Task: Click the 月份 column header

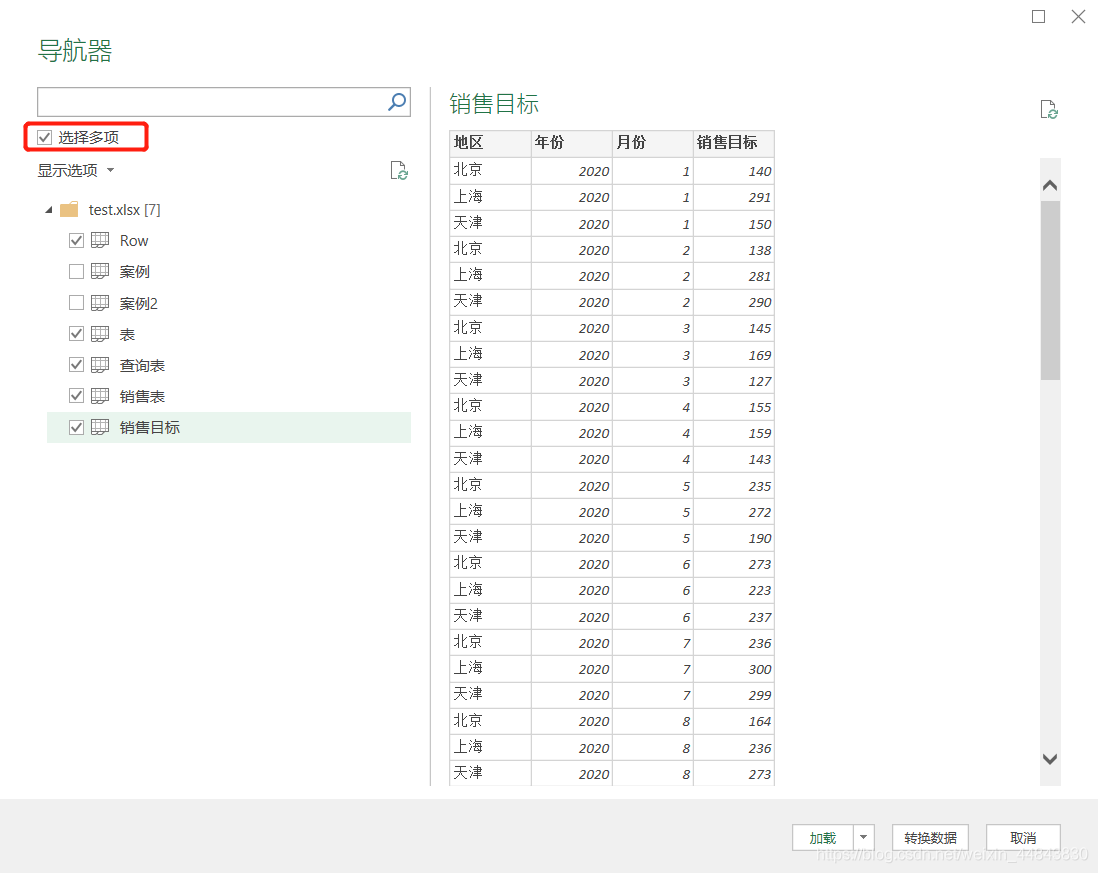Action: (653, 143)
